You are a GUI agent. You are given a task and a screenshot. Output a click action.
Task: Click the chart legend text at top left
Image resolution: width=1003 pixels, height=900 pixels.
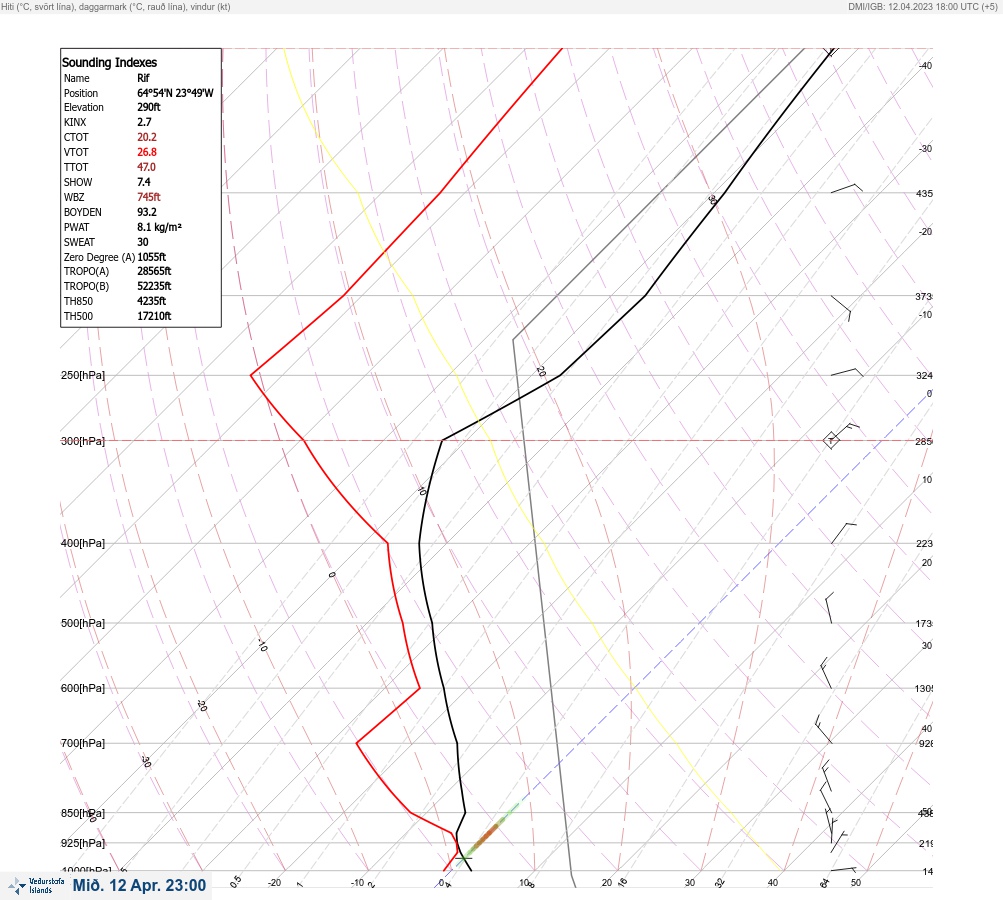(x=116, y=6)
